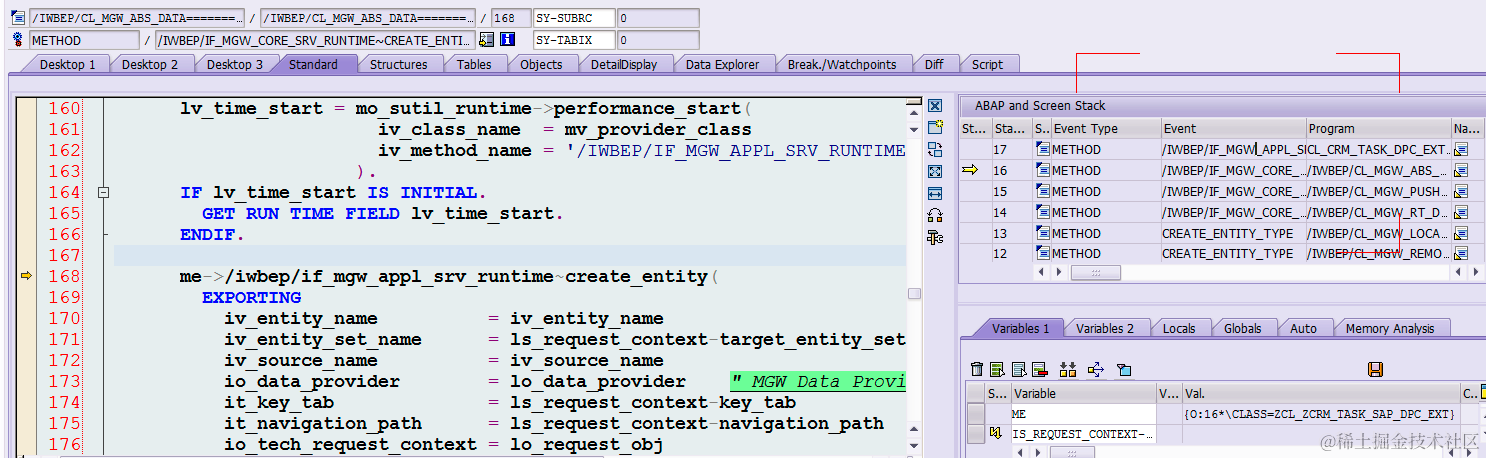Click the orange save icon in Variables panel
The width and height of the screenshot is (1486, 458).
[x=1375, y=370]
